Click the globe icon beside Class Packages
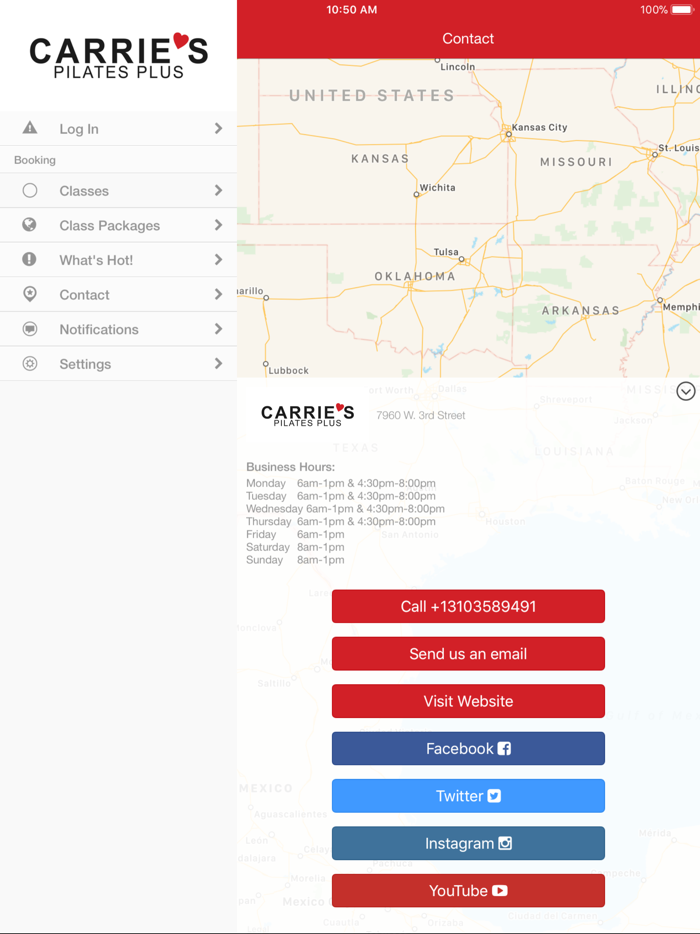This screenshot has height=934, width=700. click(x=29, y=225)
